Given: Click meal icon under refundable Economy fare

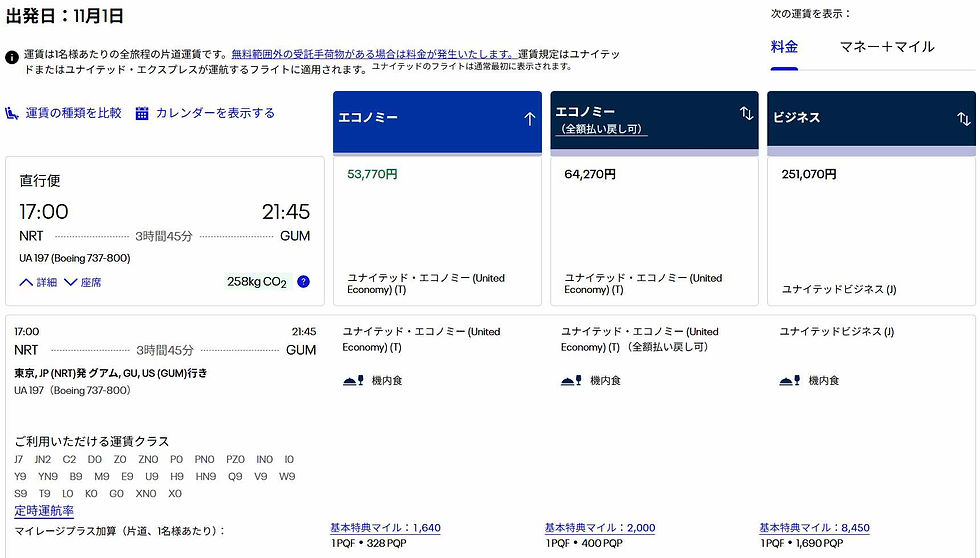Looking at the screenshot, I should [x=571, y=381].
